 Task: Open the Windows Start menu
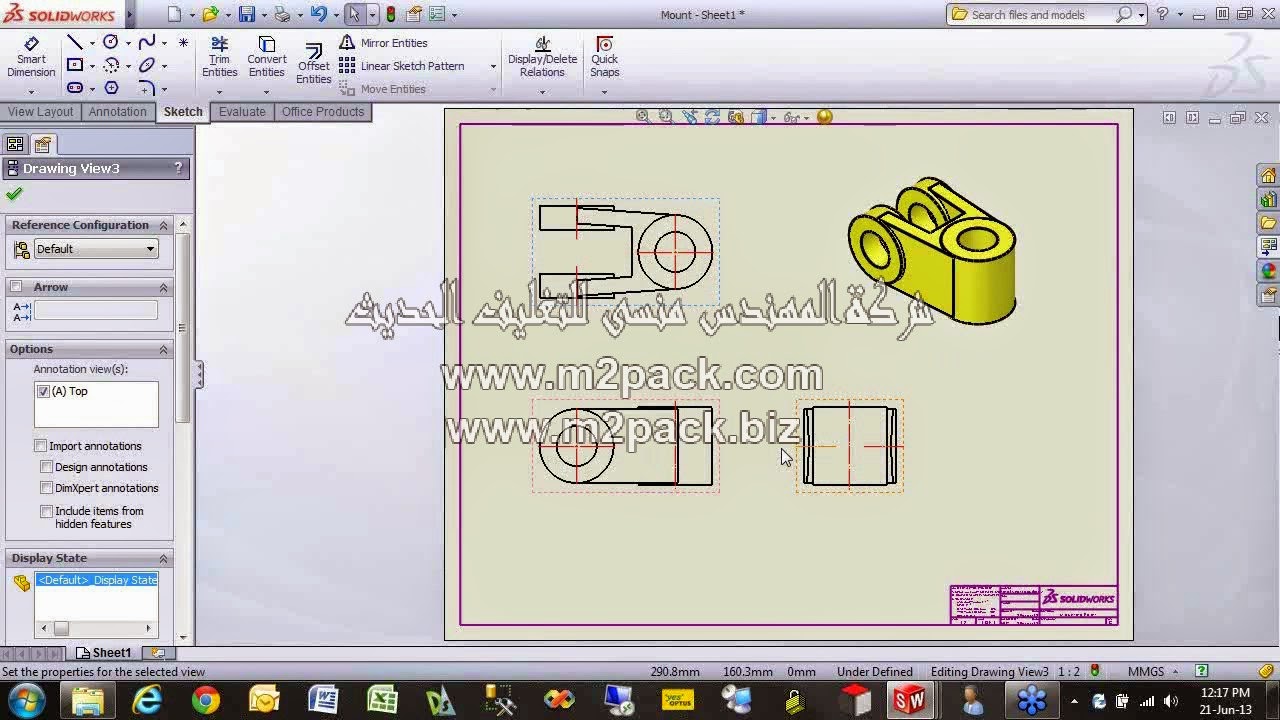(x=26, y=700)
